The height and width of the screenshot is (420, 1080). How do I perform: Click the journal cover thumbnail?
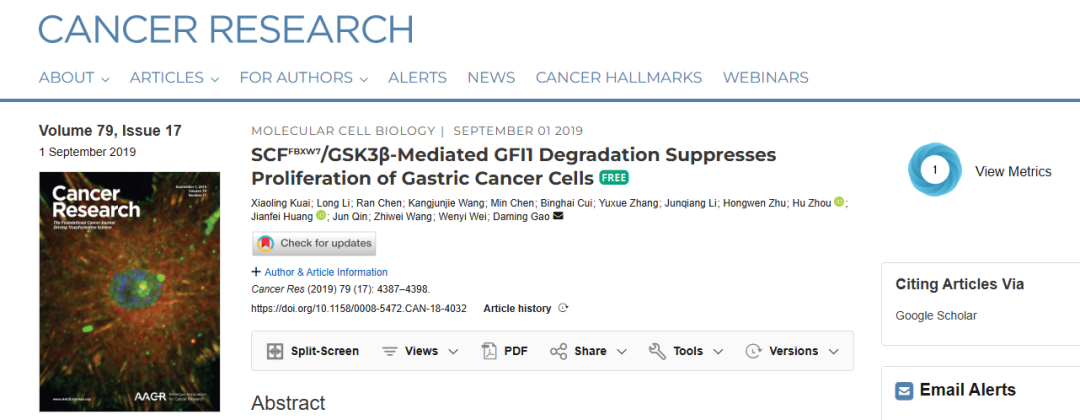click(129, 292)
